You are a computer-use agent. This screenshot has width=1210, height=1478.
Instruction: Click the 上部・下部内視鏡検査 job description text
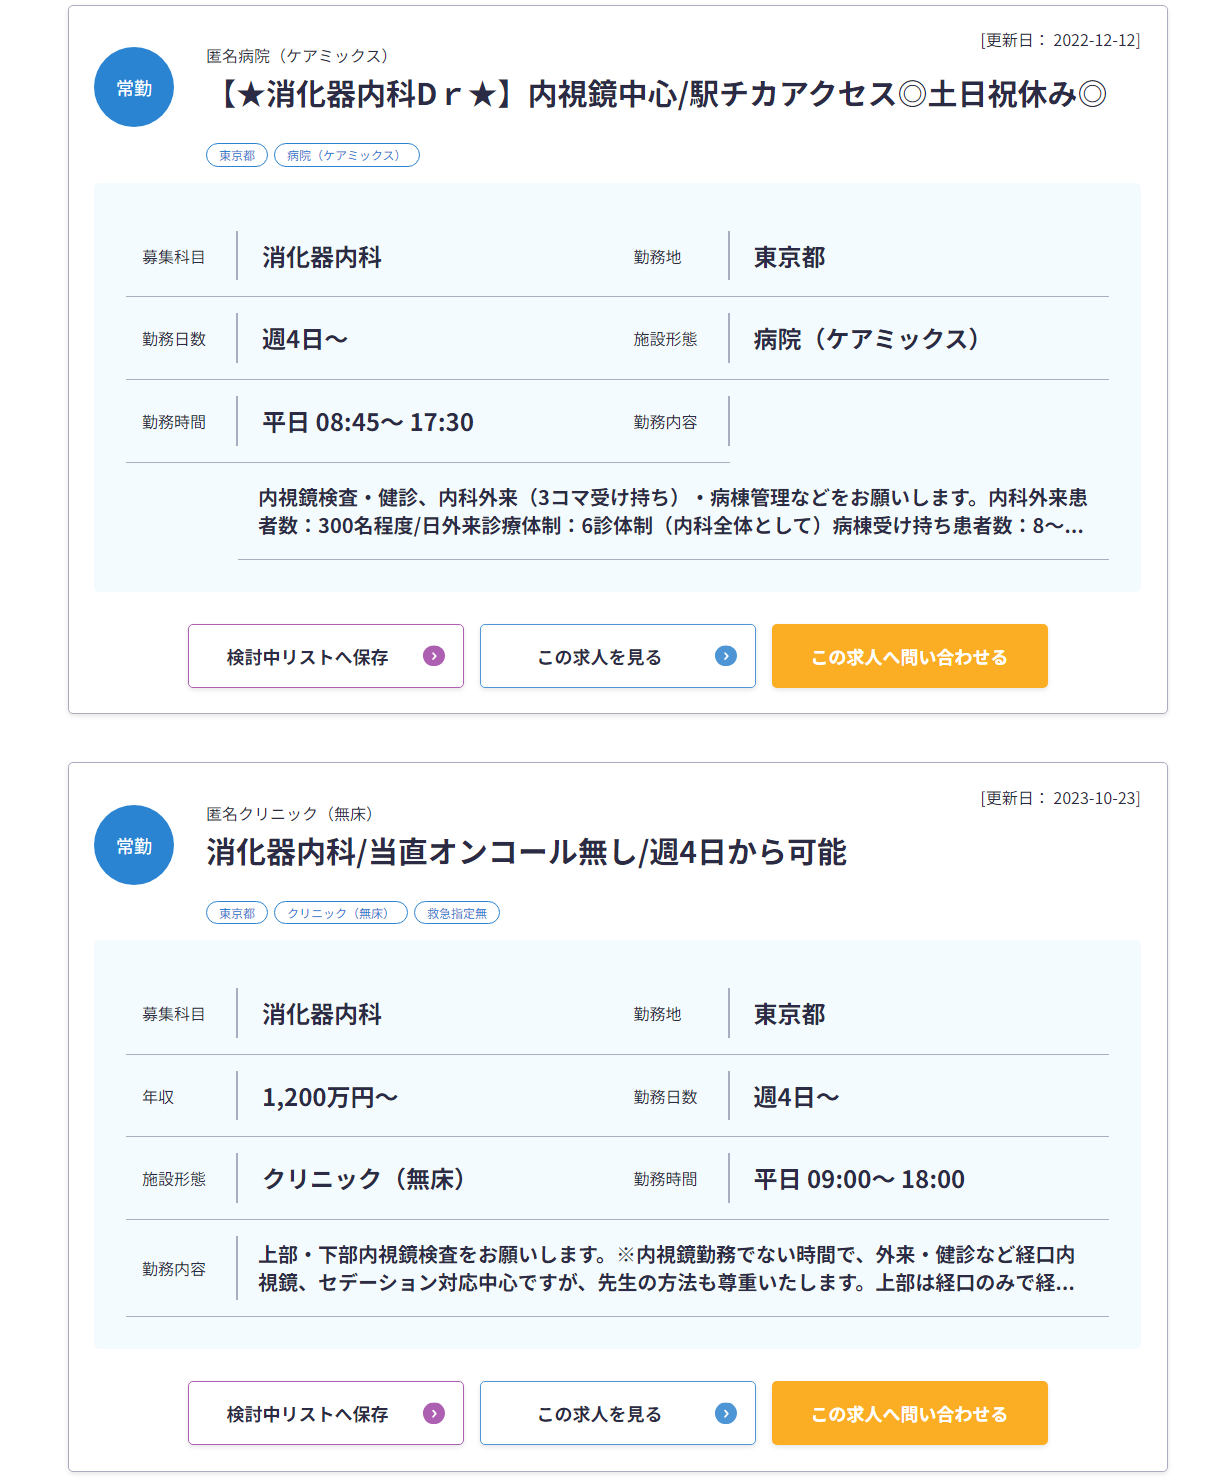point(667,1268)
